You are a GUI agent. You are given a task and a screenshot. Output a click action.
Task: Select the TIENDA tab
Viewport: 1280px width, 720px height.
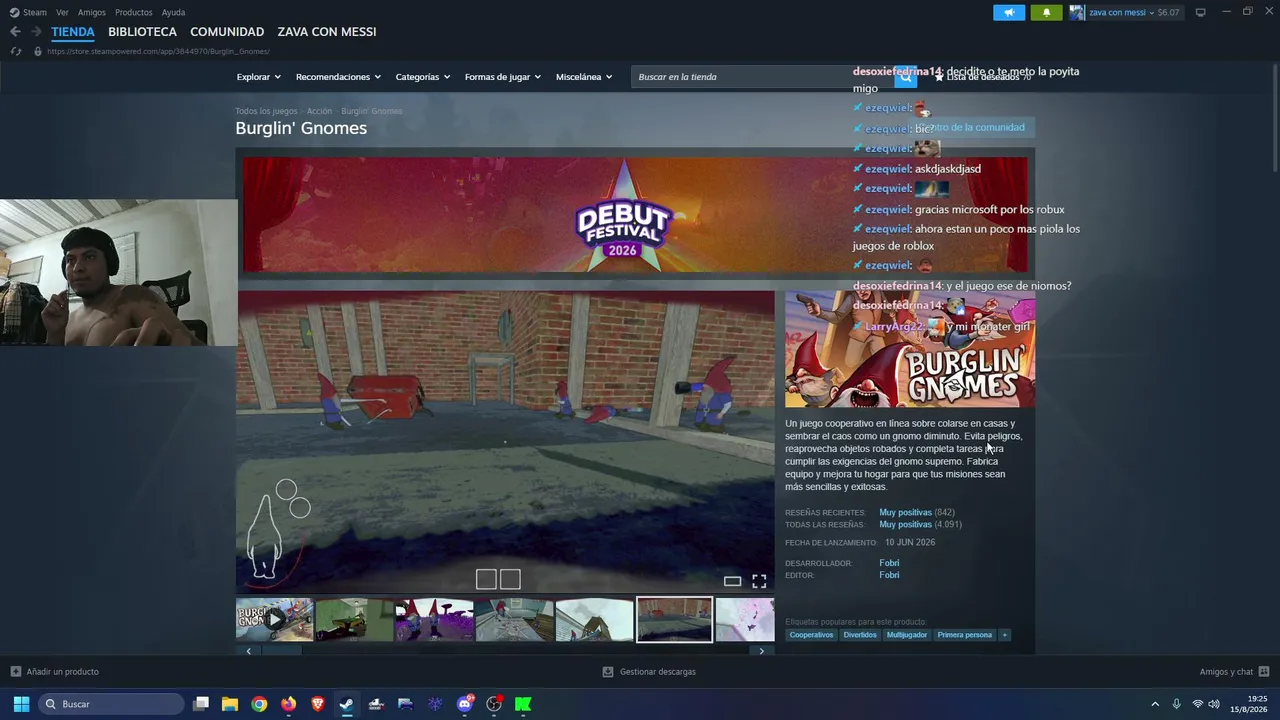point(73,32)
